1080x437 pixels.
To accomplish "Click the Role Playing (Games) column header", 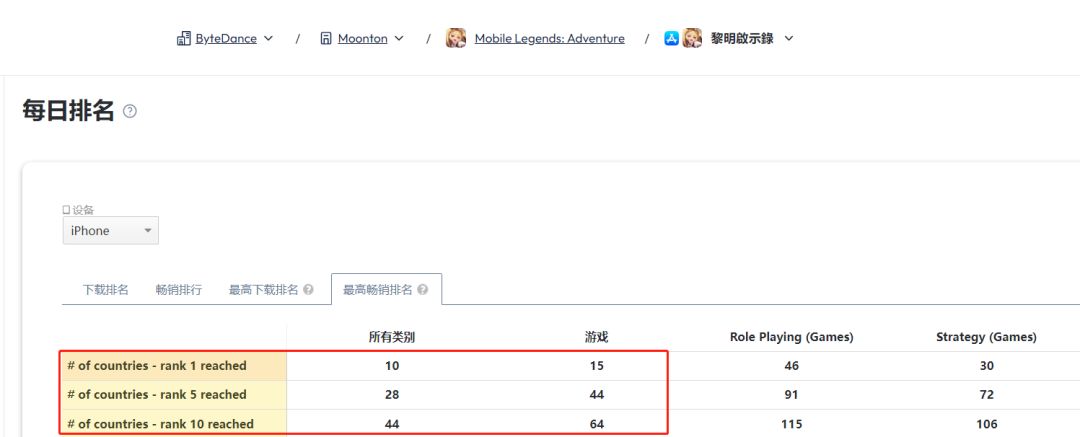I will [x=791, y=337].
